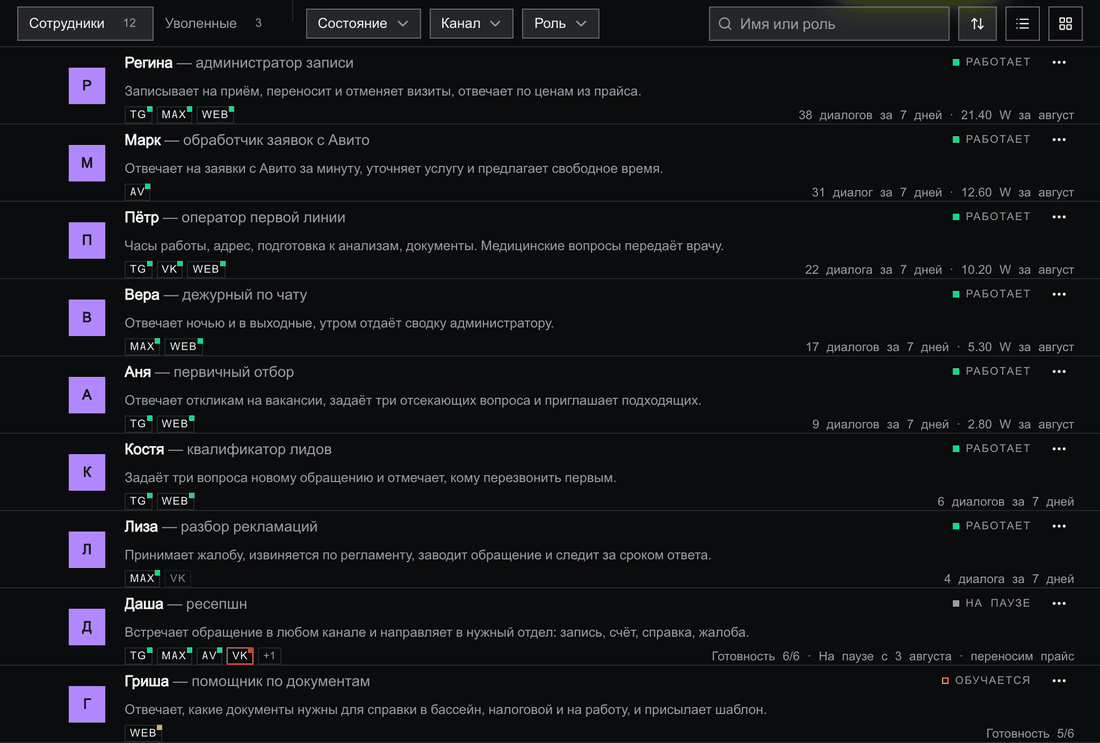
Task: Open the three-dot menu for Даша
Action: [x=1059, y=603]
